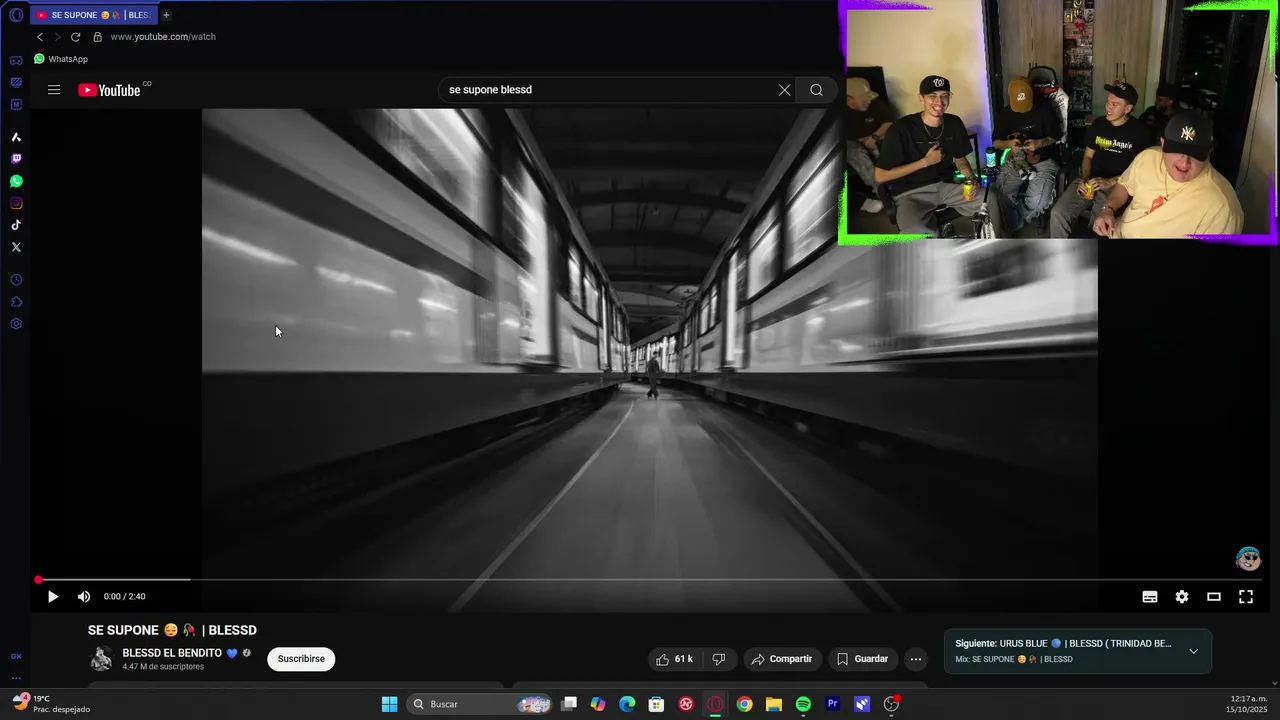
Task: Click video title SE SUPONE BLESSD
Action: [172, 630]
